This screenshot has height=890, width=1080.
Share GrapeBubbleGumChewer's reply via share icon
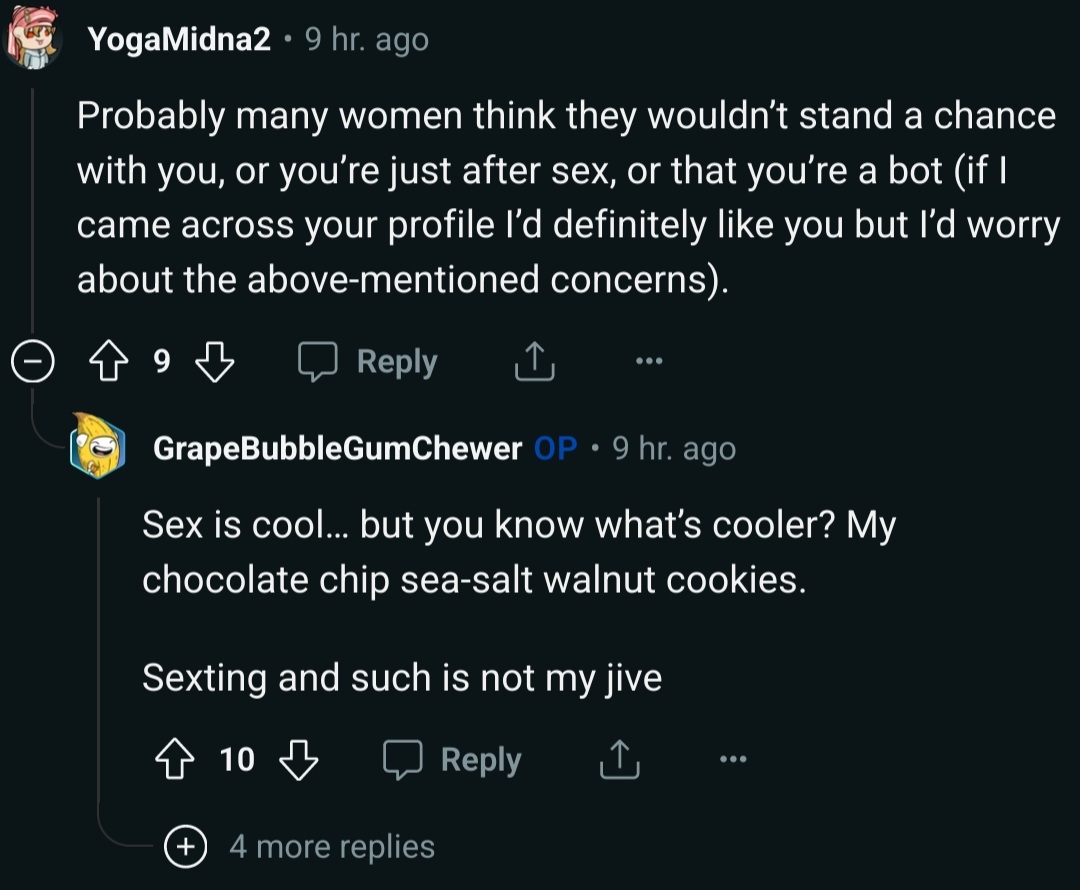[619, 759]
